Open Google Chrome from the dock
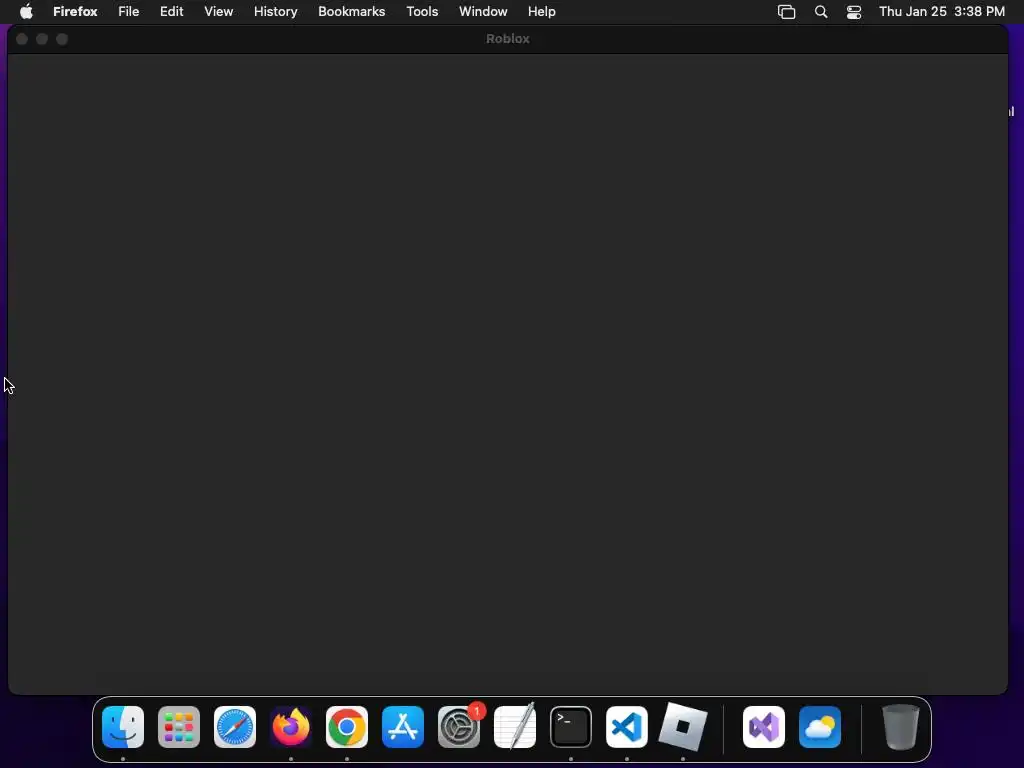The height and width of the screenshot is (768, 1024). coord(347,727)
